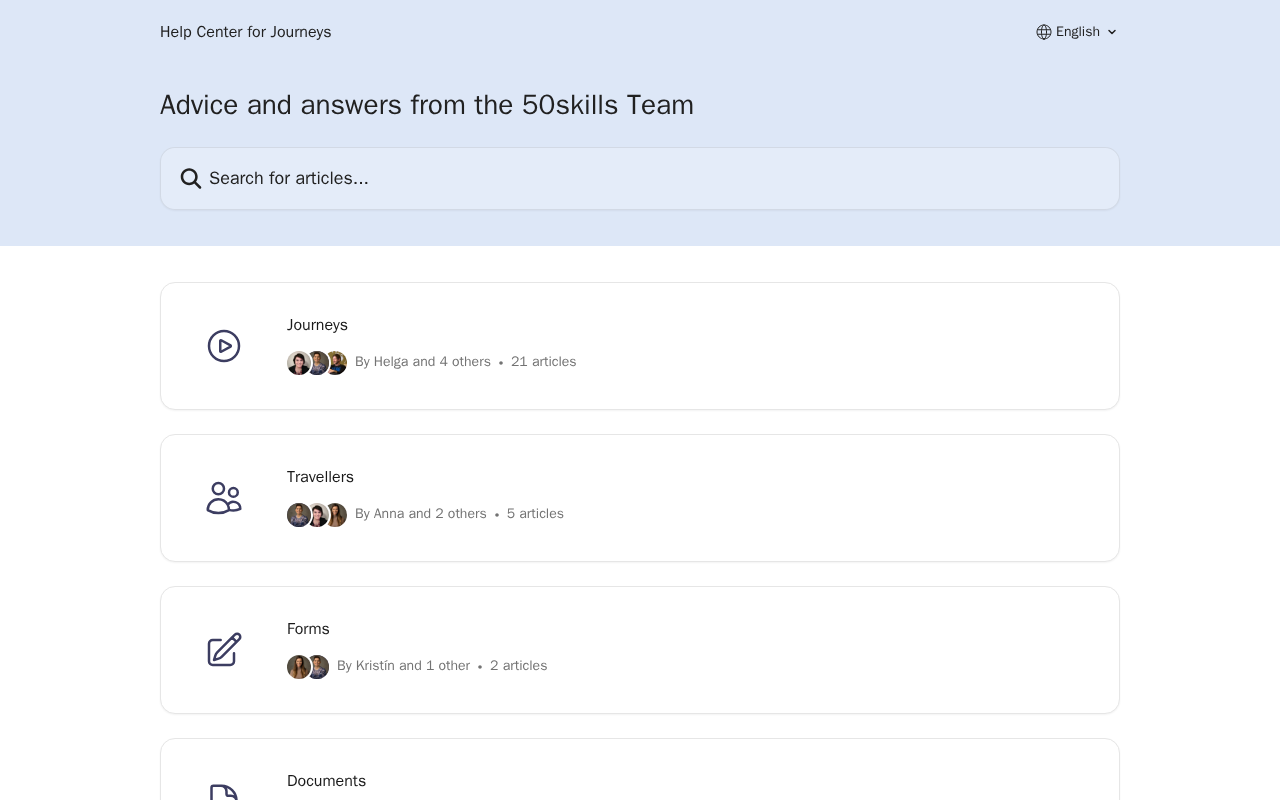Click first author avatar under Forms
The width and height of the screenshot is (1280, 800).
click(298, 667)
